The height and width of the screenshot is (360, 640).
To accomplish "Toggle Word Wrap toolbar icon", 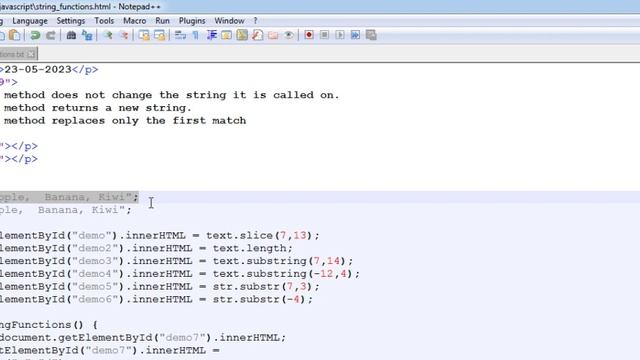I will [x=180, y=36].
